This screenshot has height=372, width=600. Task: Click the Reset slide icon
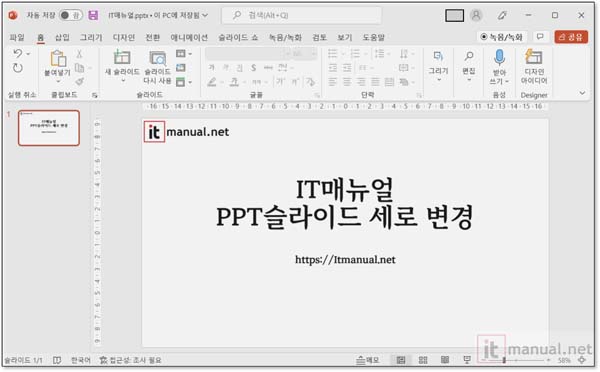[x=181, y=68]
